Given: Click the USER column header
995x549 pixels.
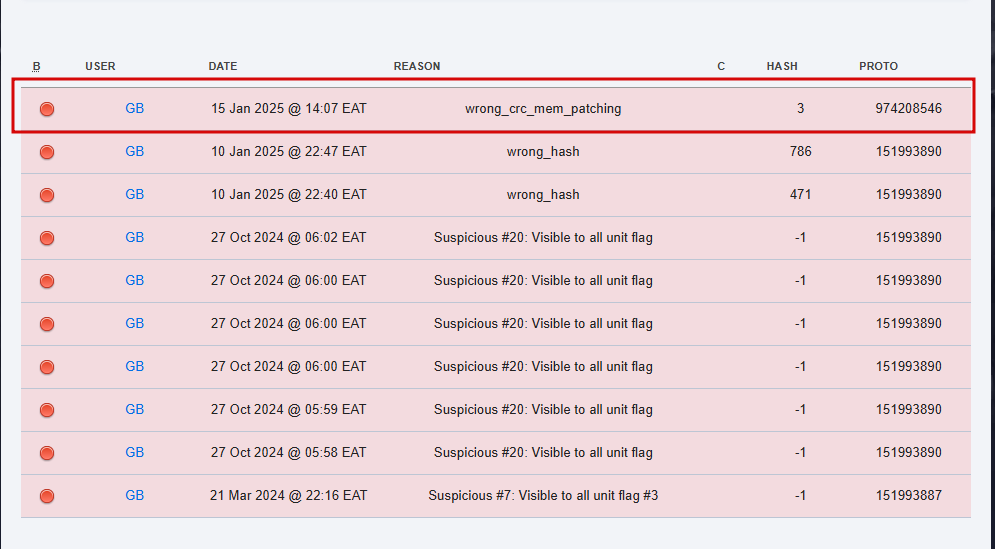Looking at the screenshot, I should 100,66.
